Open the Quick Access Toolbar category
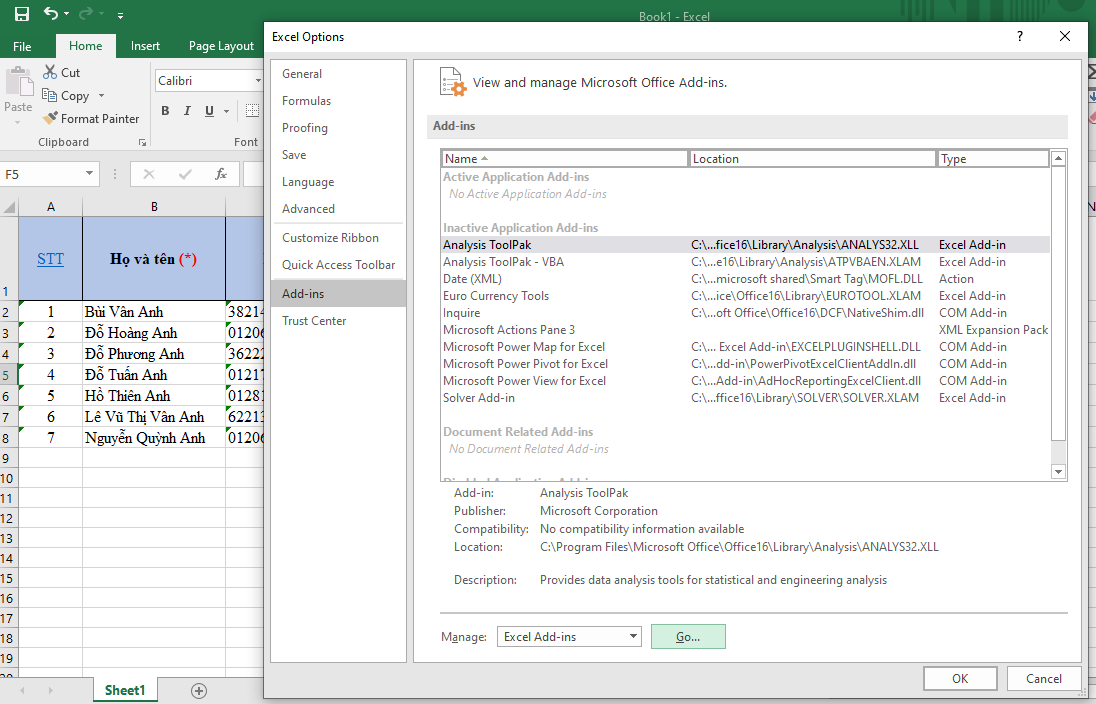This screenshot has width=1096, height=704. point(338,265)
